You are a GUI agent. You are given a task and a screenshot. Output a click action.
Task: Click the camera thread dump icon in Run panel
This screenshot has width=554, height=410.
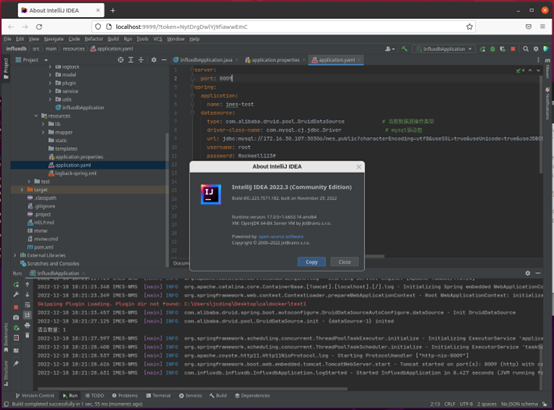pos(16,317)
